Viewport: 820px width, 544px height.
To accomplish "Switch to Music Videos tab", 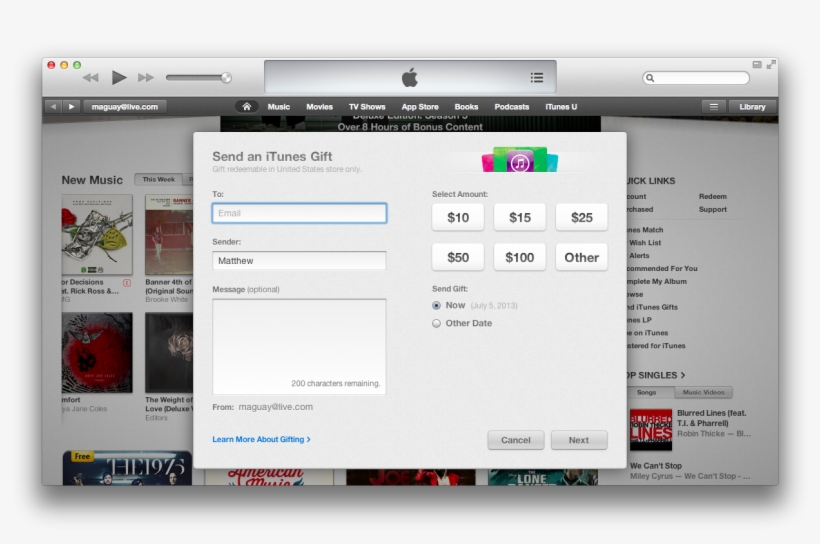I will [x=703, y=392].
